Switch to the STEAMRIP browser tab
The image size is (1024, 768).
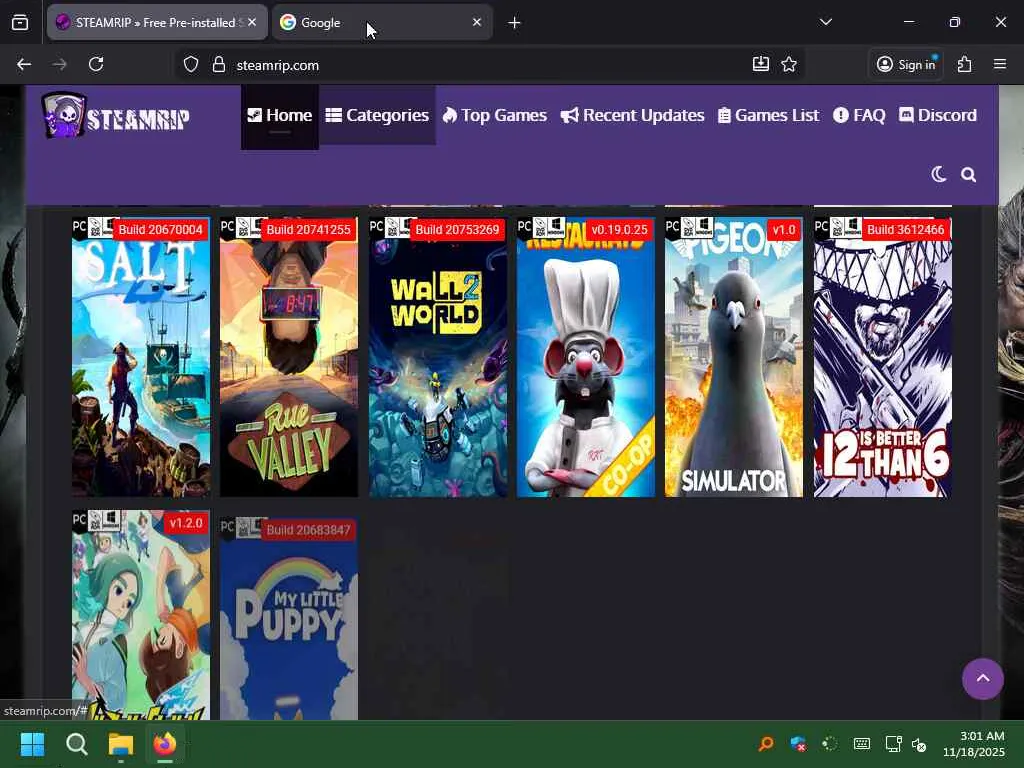pos(157,22)
